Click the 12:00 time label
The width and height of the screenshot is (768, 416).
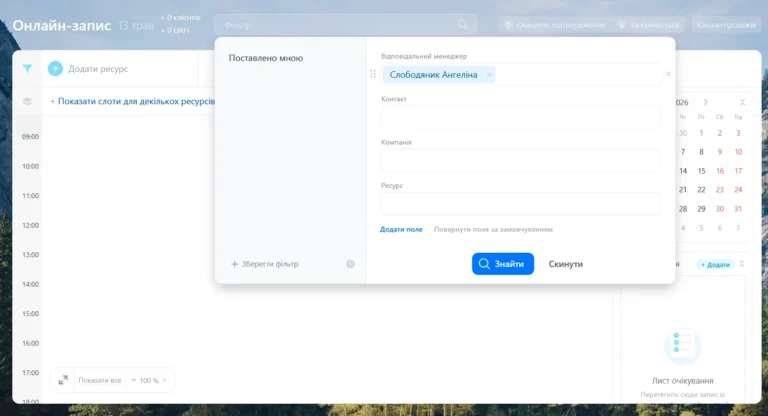coord(30,225)
